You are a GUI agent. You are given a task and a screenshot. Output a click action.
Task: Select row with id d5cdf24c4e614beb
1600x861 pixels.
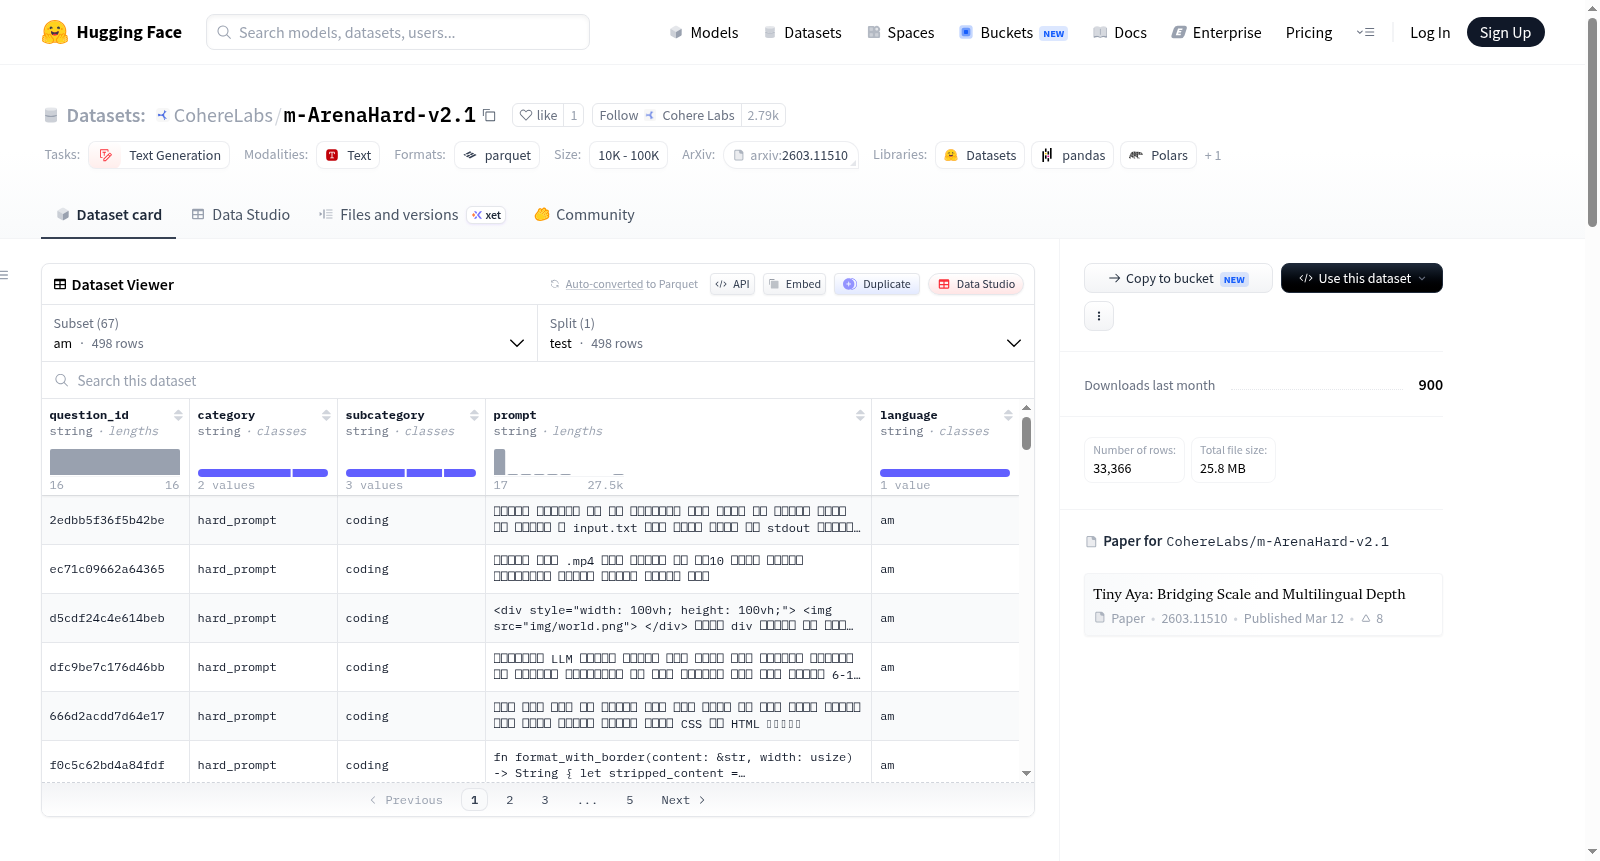click(x=530, y=618)
